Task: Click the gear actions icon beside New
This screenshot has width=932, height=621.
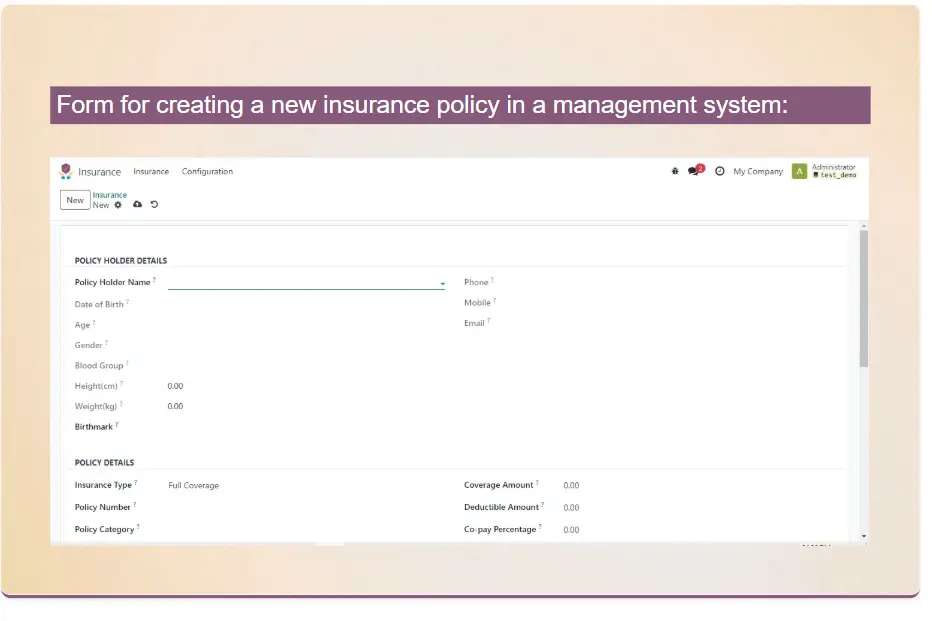Action: tap(118, 205)
